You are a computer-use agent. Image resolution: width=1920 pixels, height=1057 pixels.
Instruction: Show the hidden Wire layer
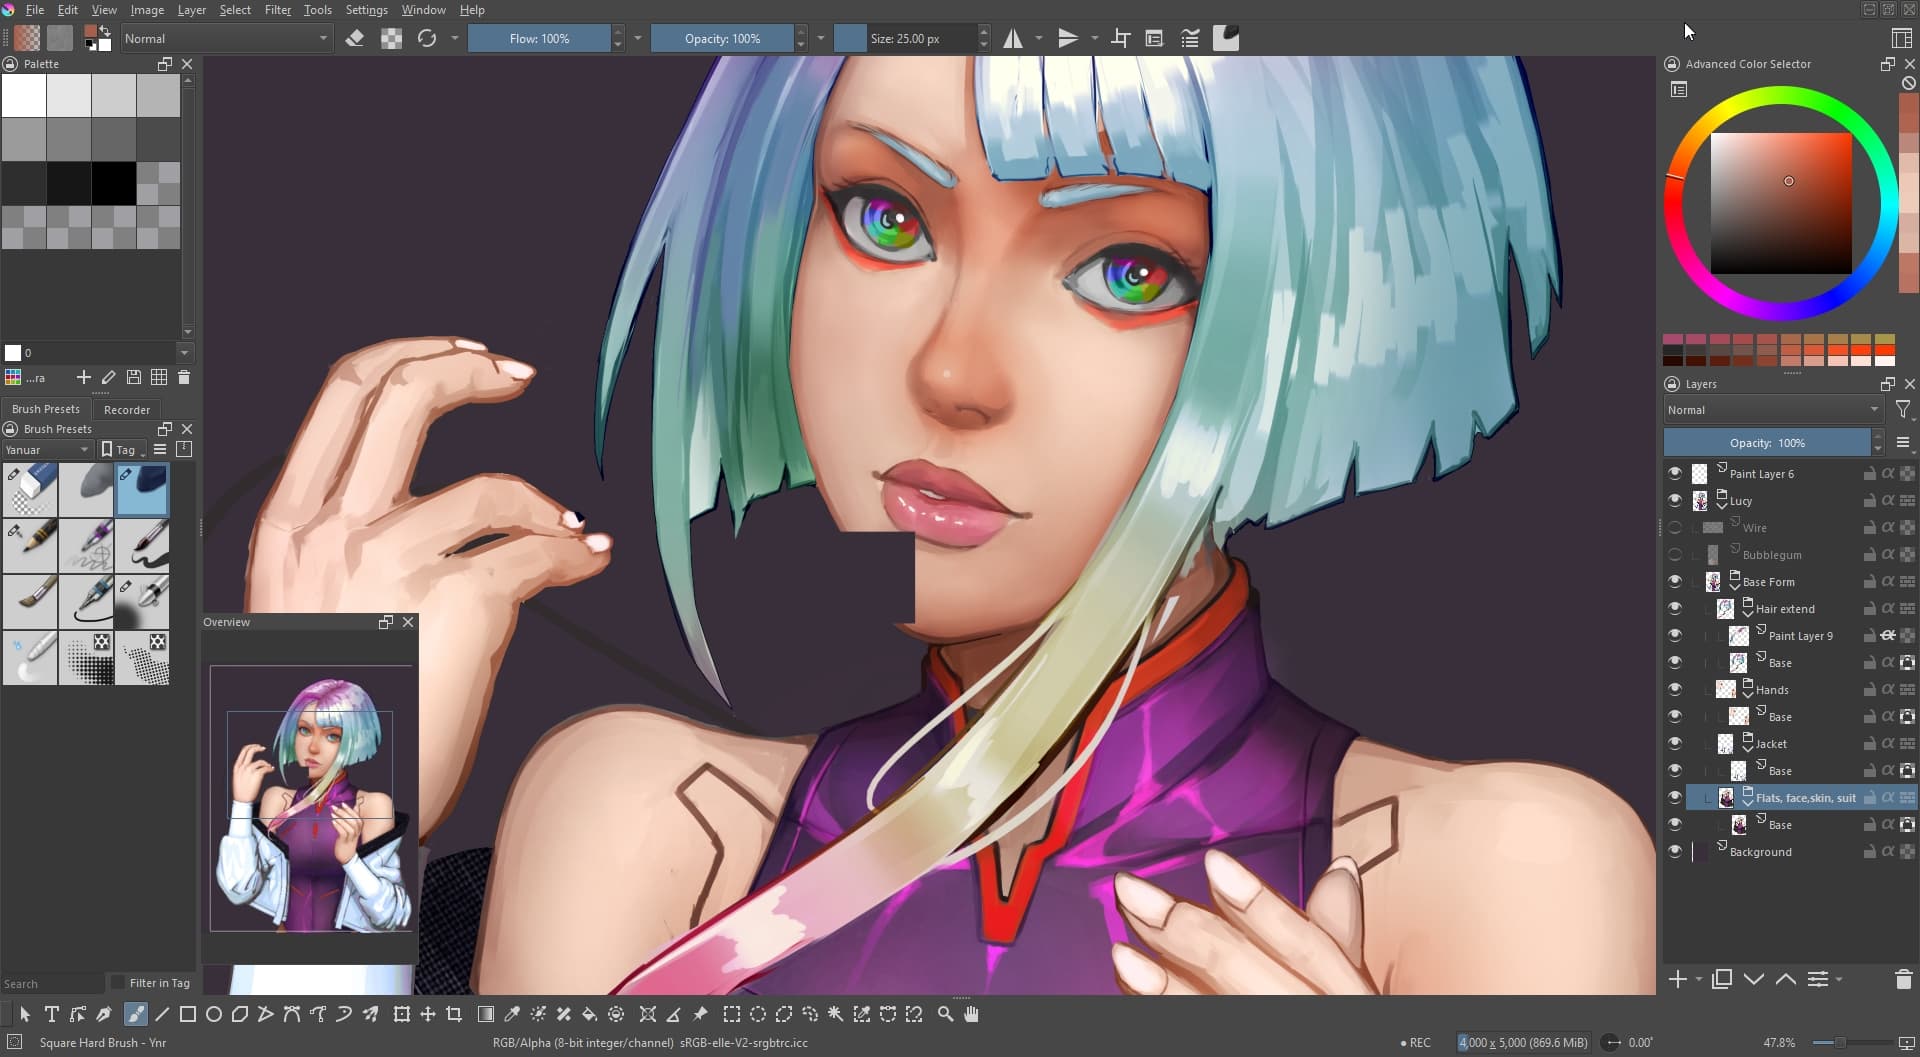tap(1675, 527)
